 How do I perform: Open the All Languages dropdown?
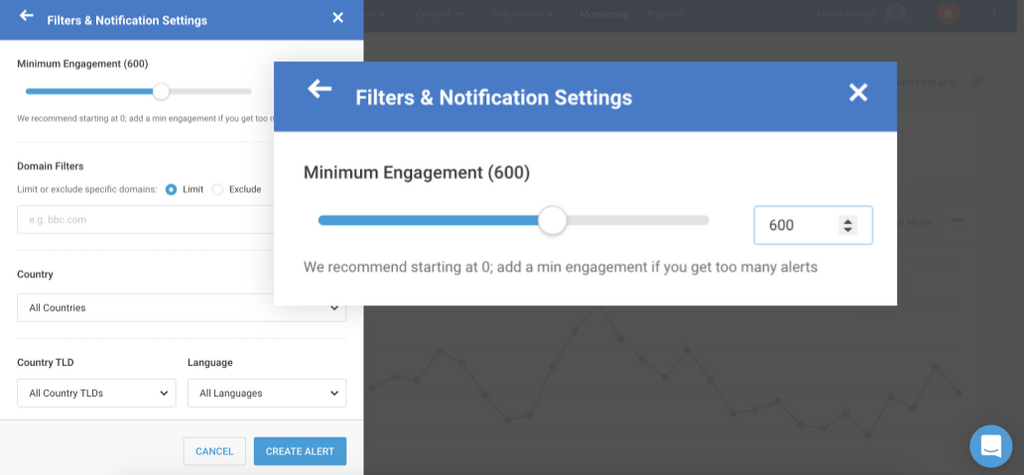[267, 393]
